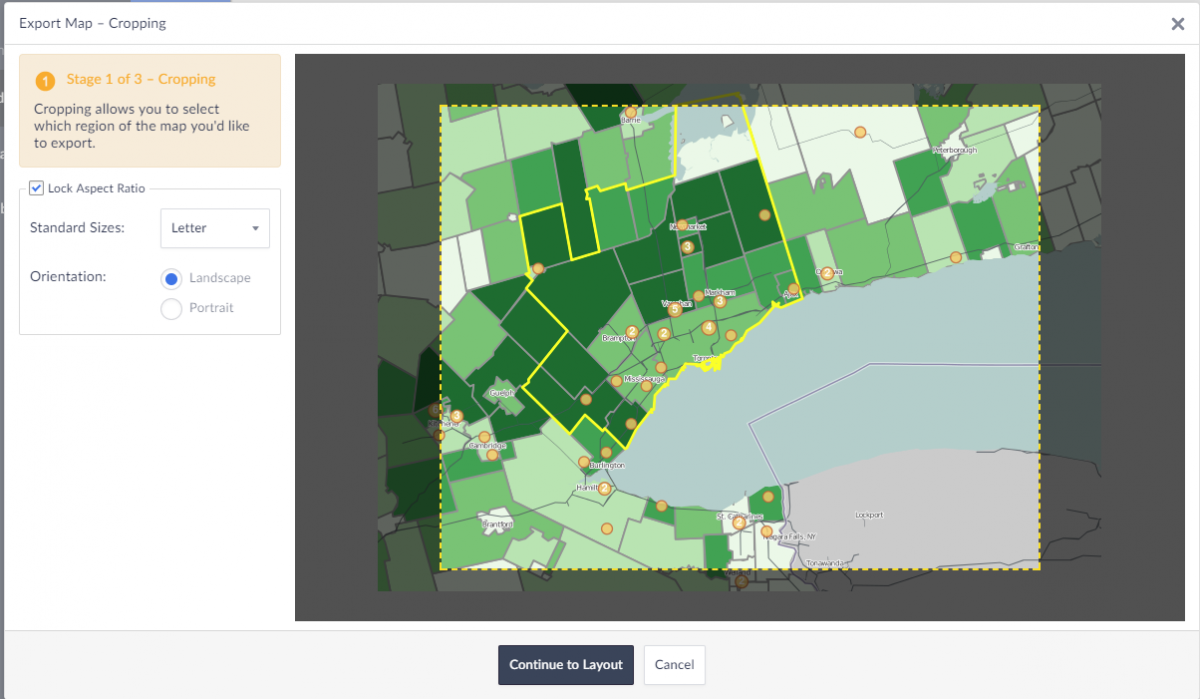The image size is (1200, 699).
Task: Select the Landscape orientation radio button
Action: pos(171,279)
